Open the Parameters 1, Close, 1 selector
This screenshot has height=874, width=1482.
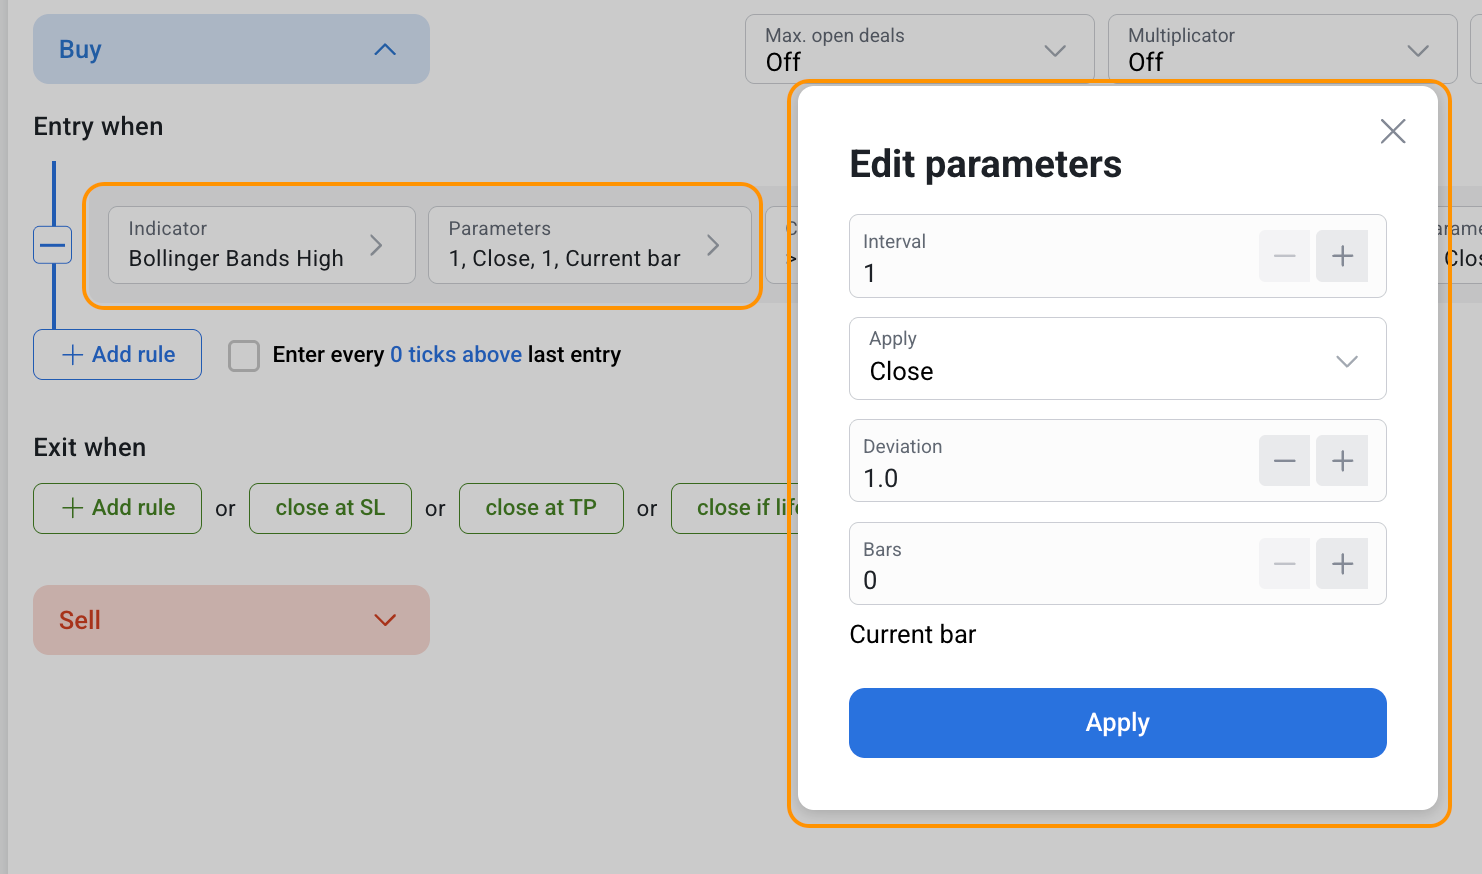point(589,245)
